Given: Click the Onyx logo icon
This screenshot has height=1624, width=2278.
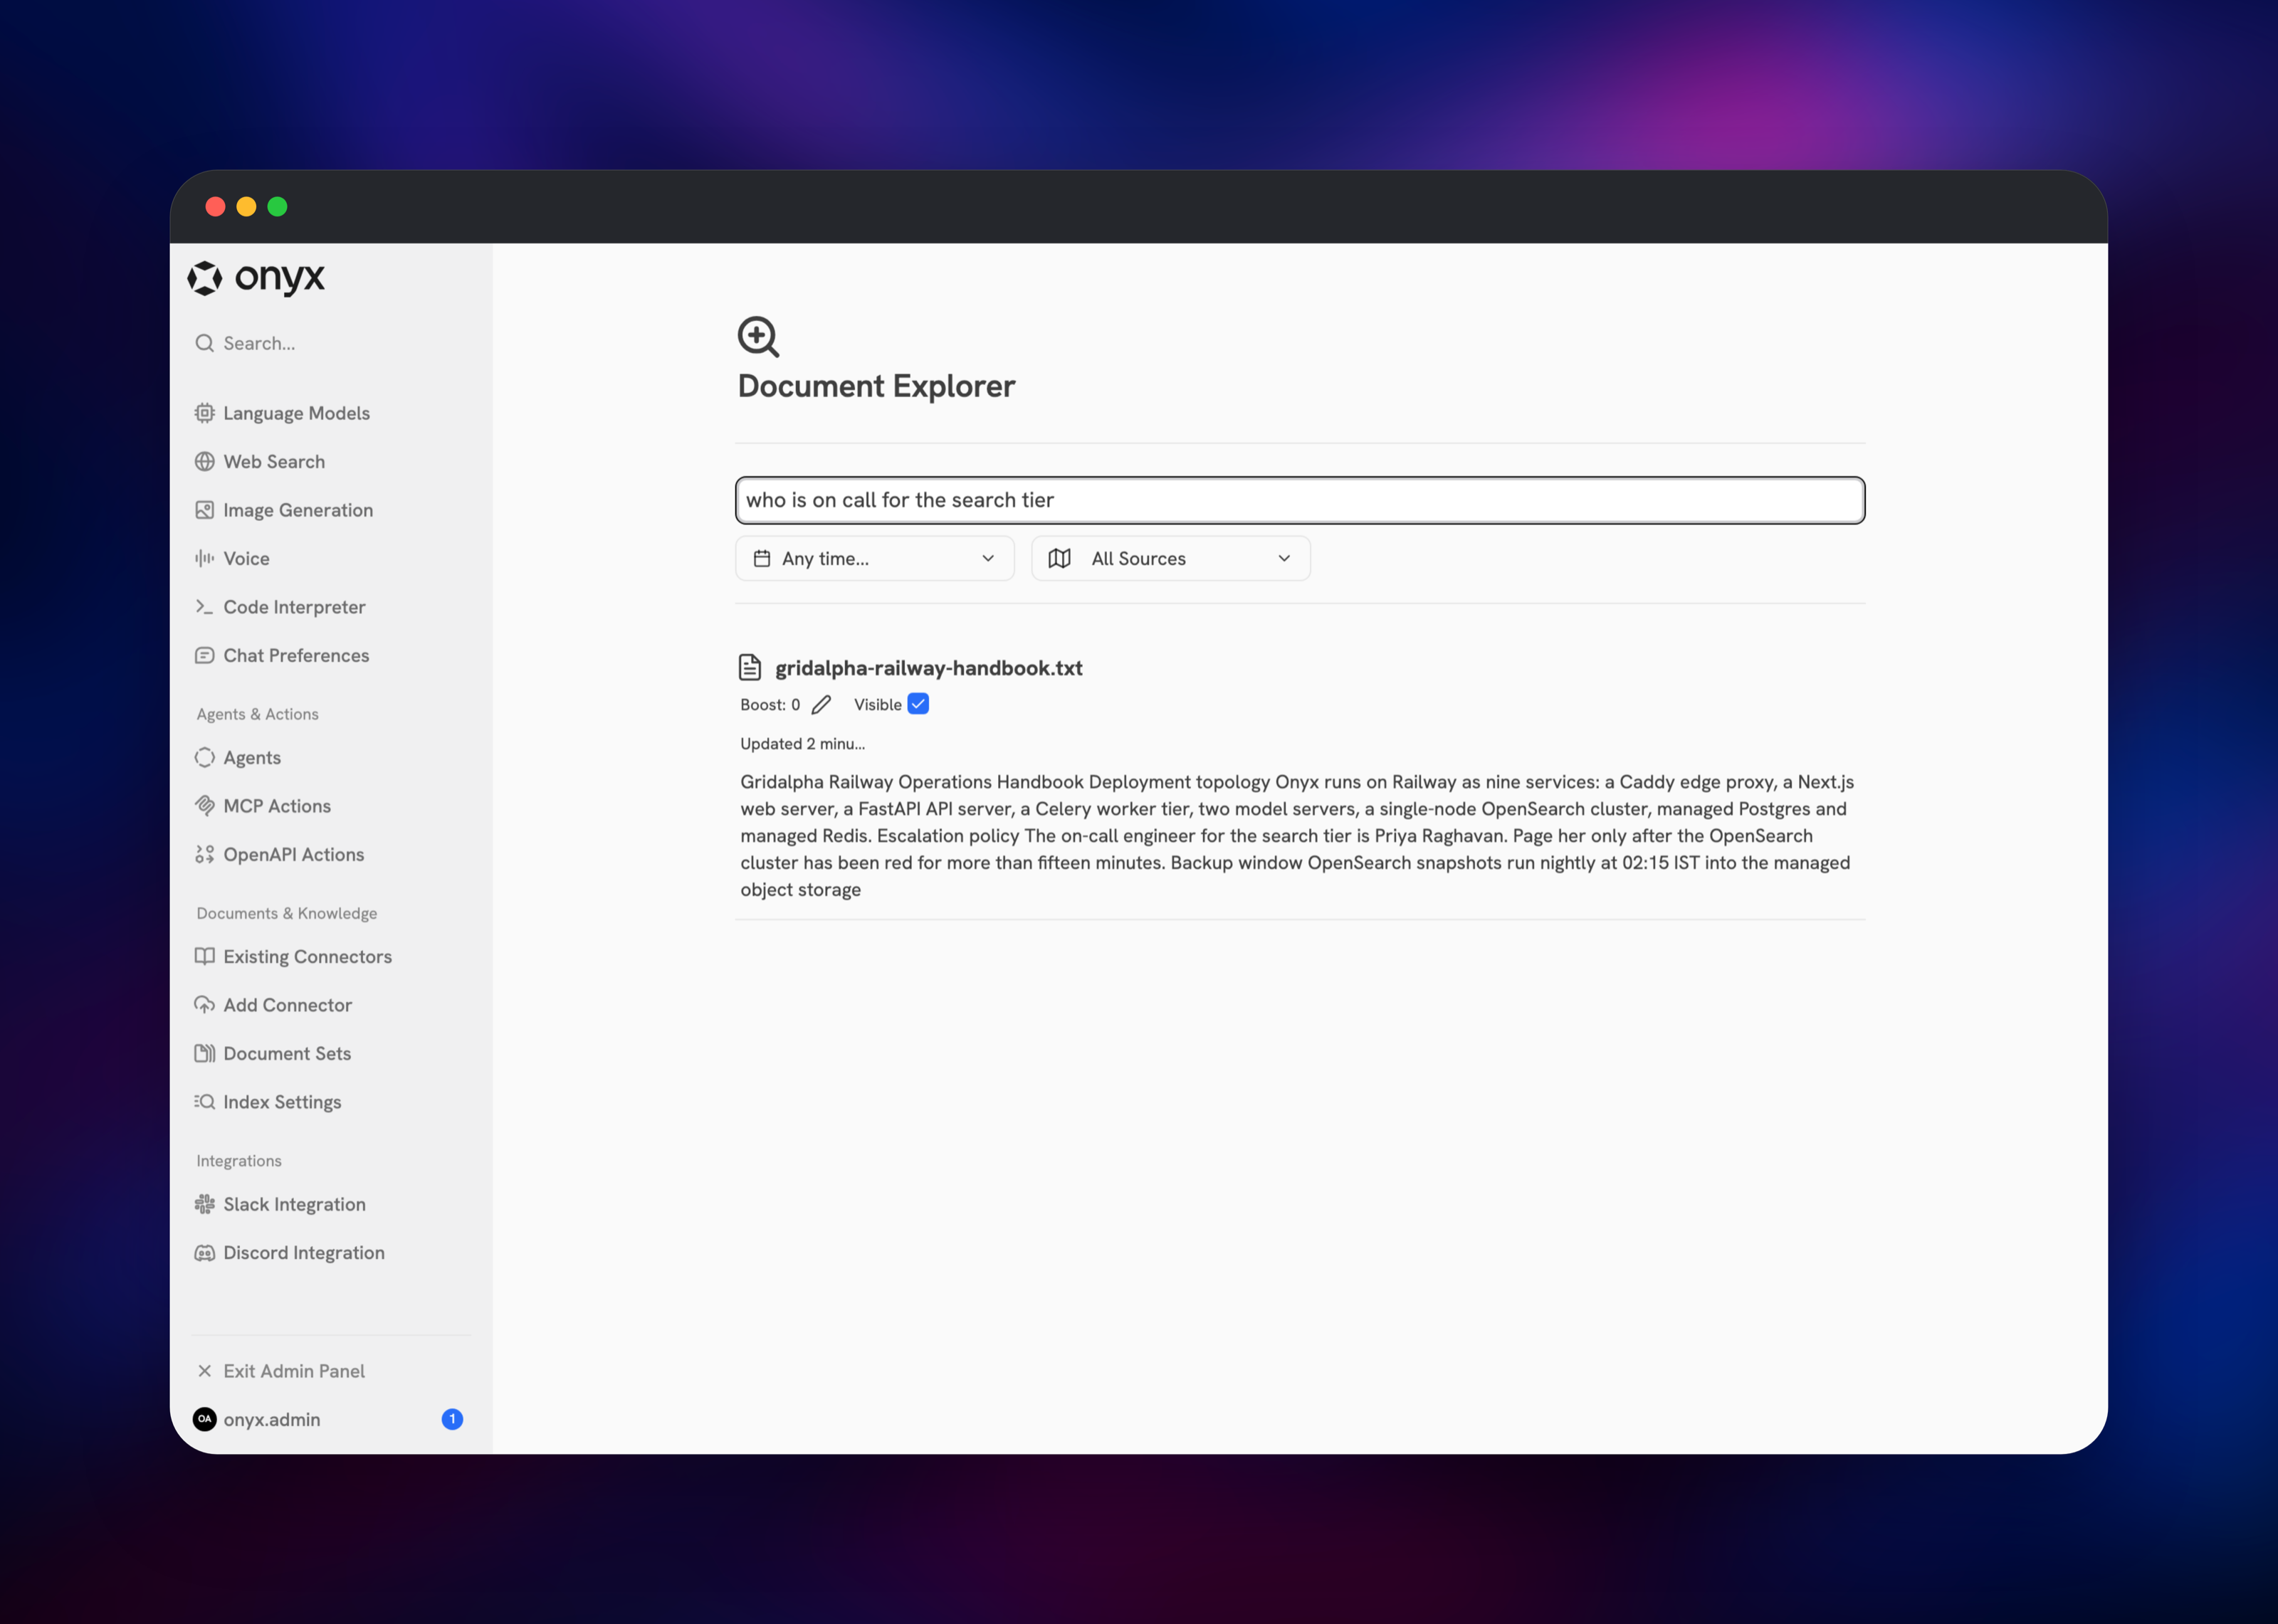Looking at the screenshot, I should click(x=205, y=278).
